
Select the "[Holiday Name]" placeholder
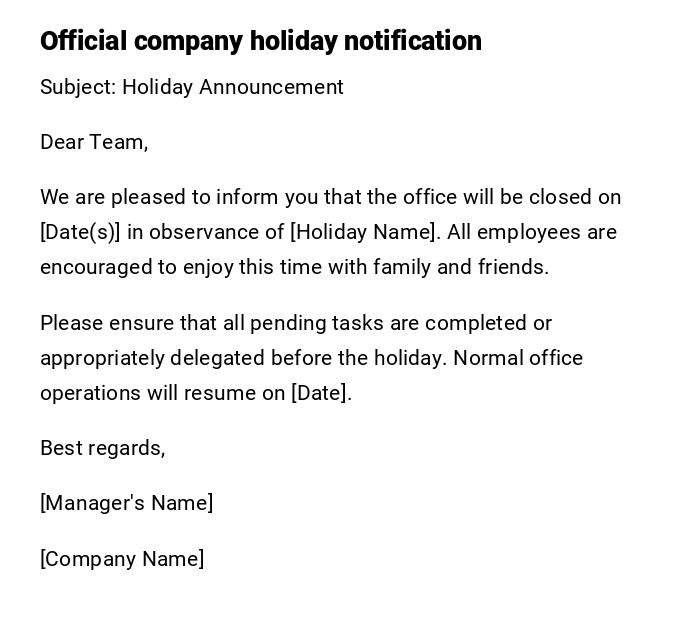[364, 232]
